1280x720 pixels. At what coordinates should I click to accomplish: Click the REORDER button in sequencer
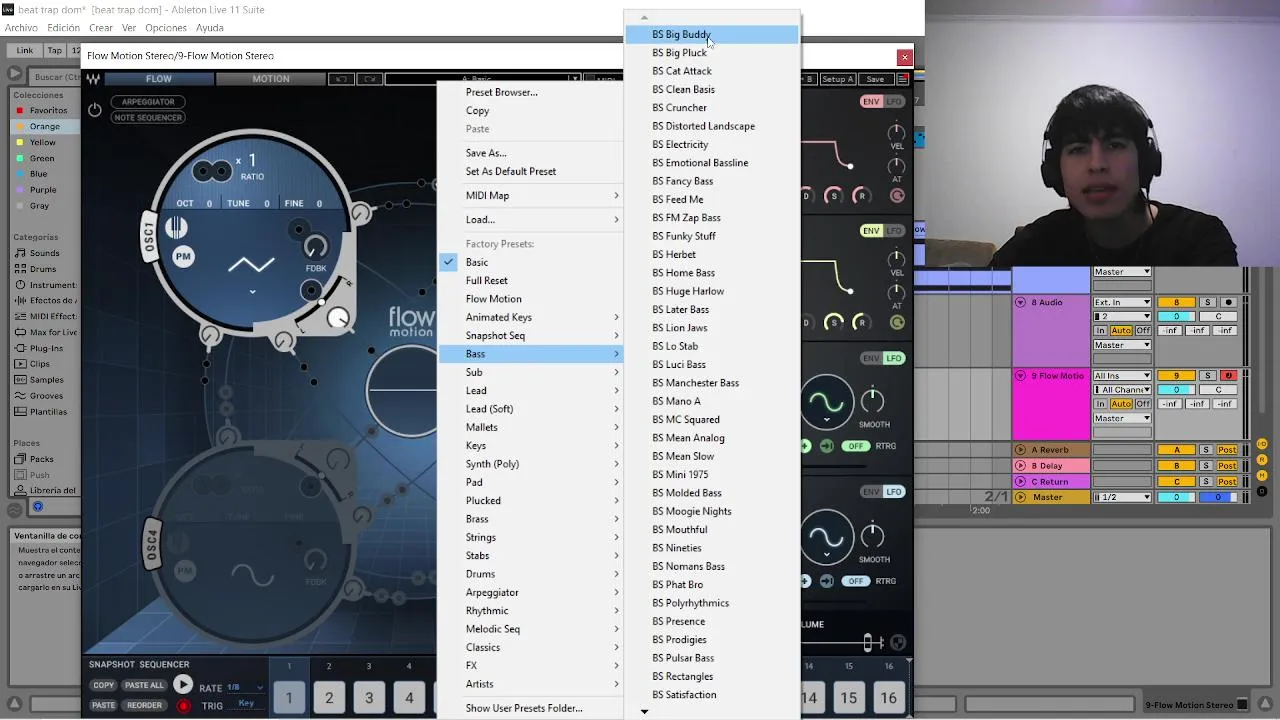click(x=144, y=706)
